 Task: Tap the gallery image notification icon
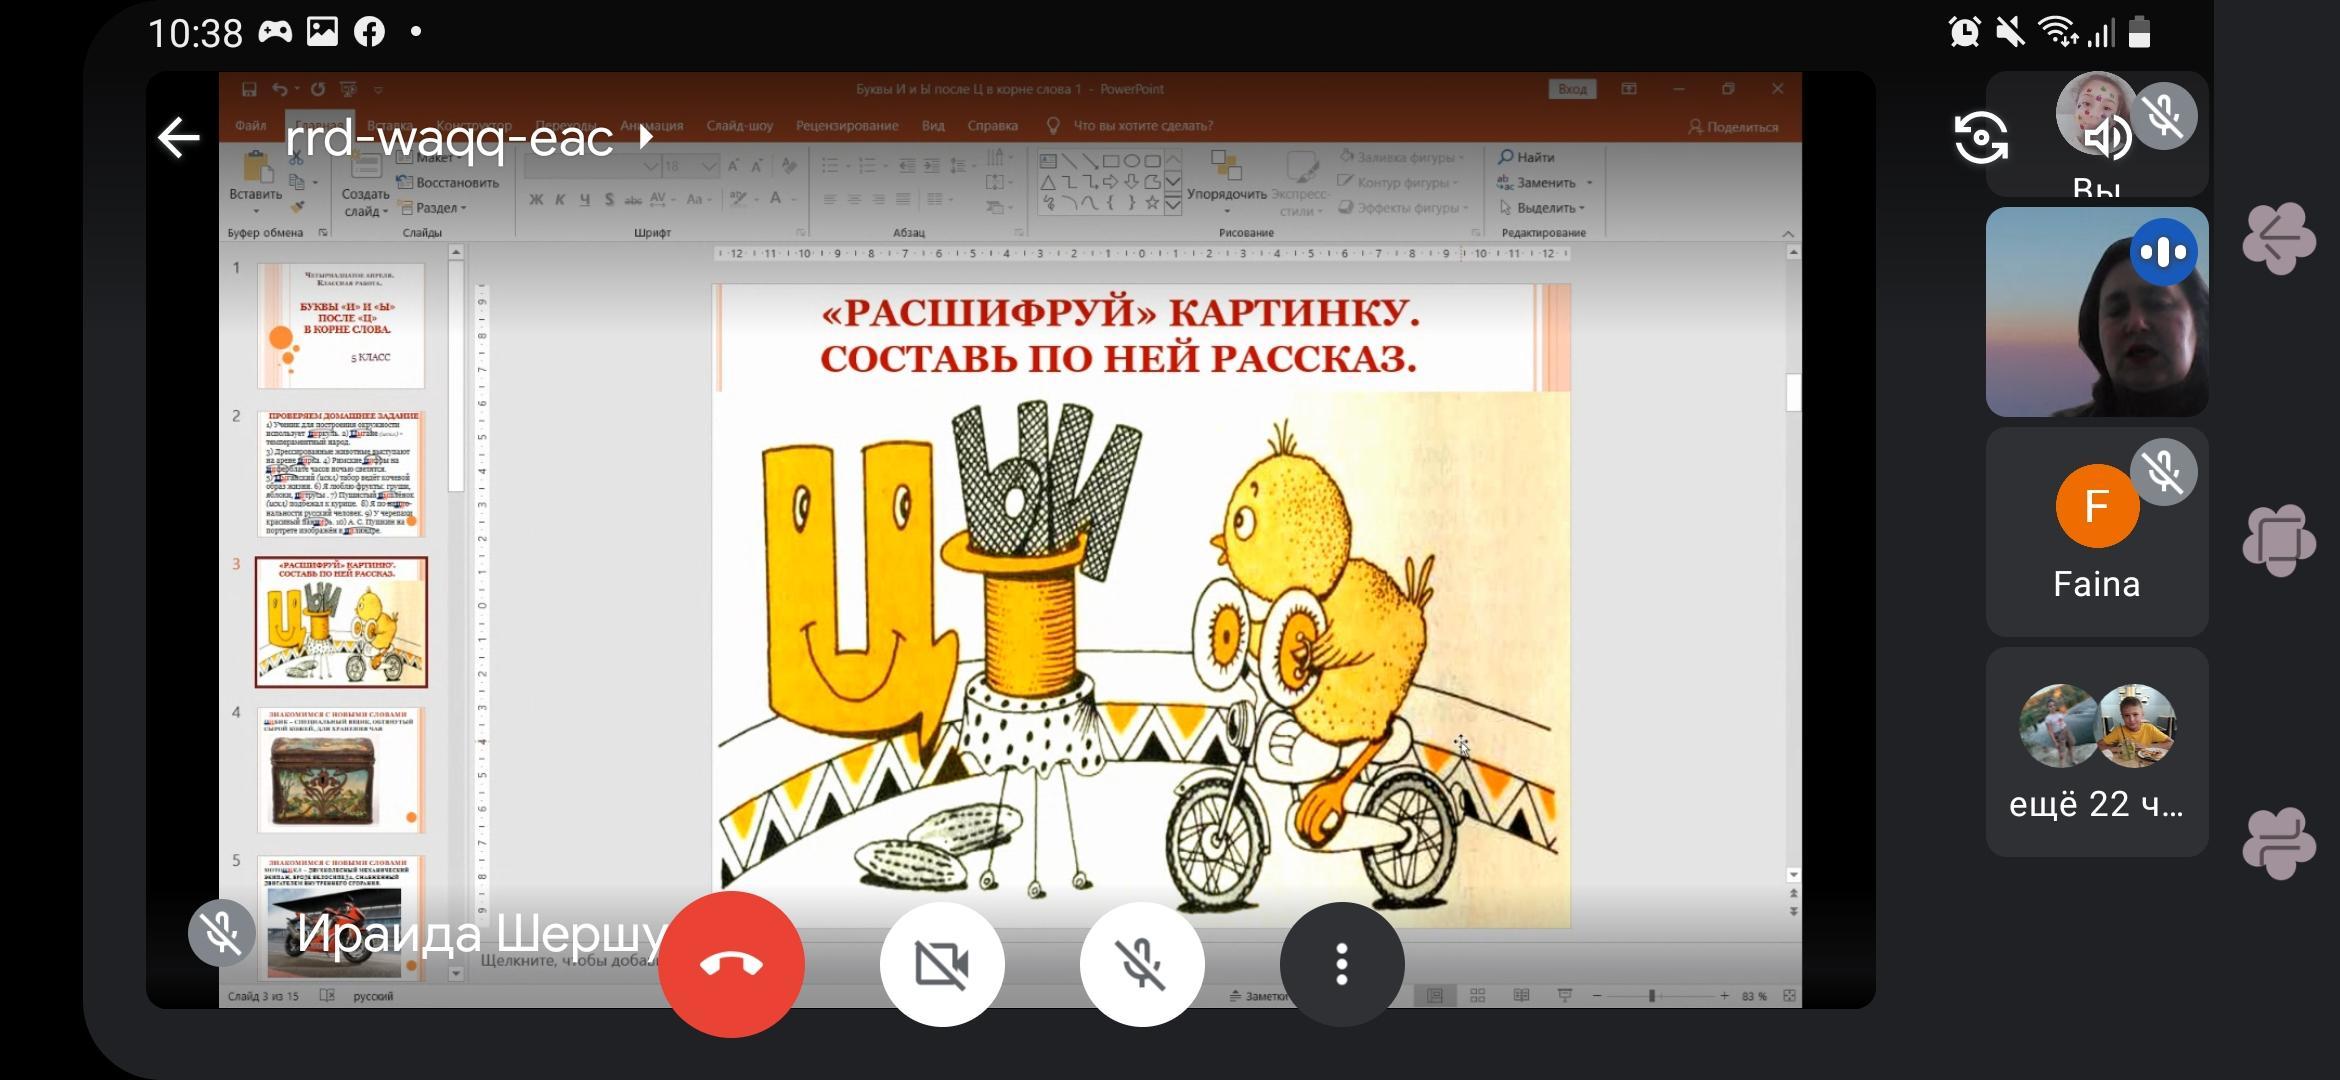[x=322, y=32]
